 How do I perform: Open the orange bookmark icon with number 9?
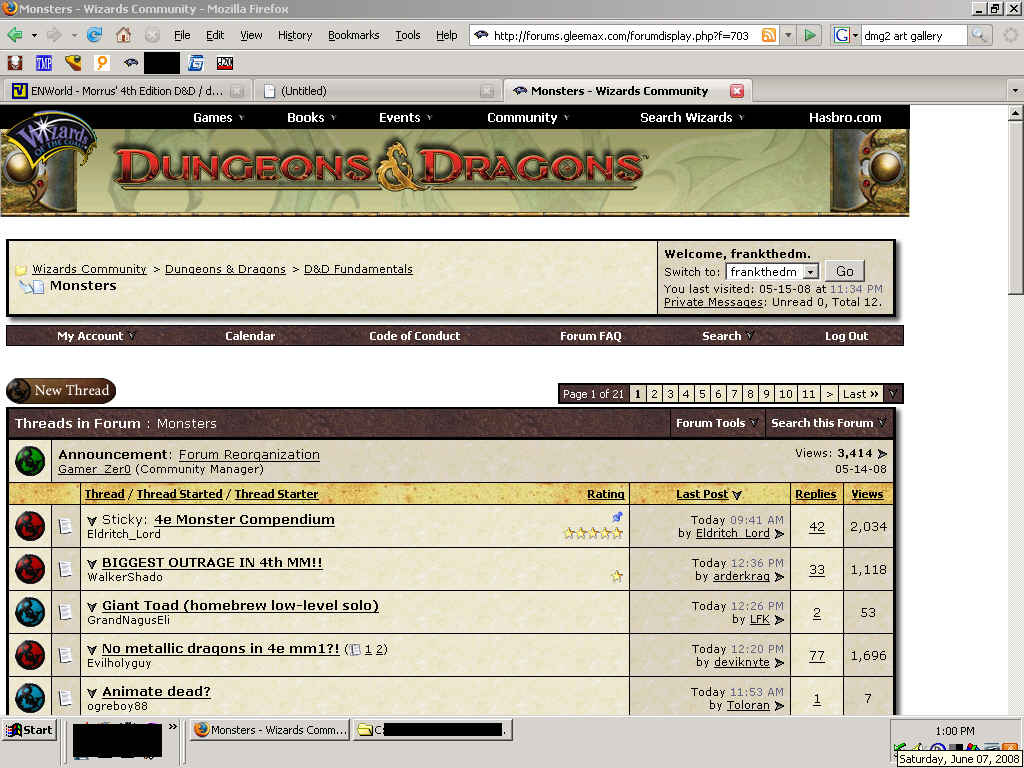tap(102, 63)
